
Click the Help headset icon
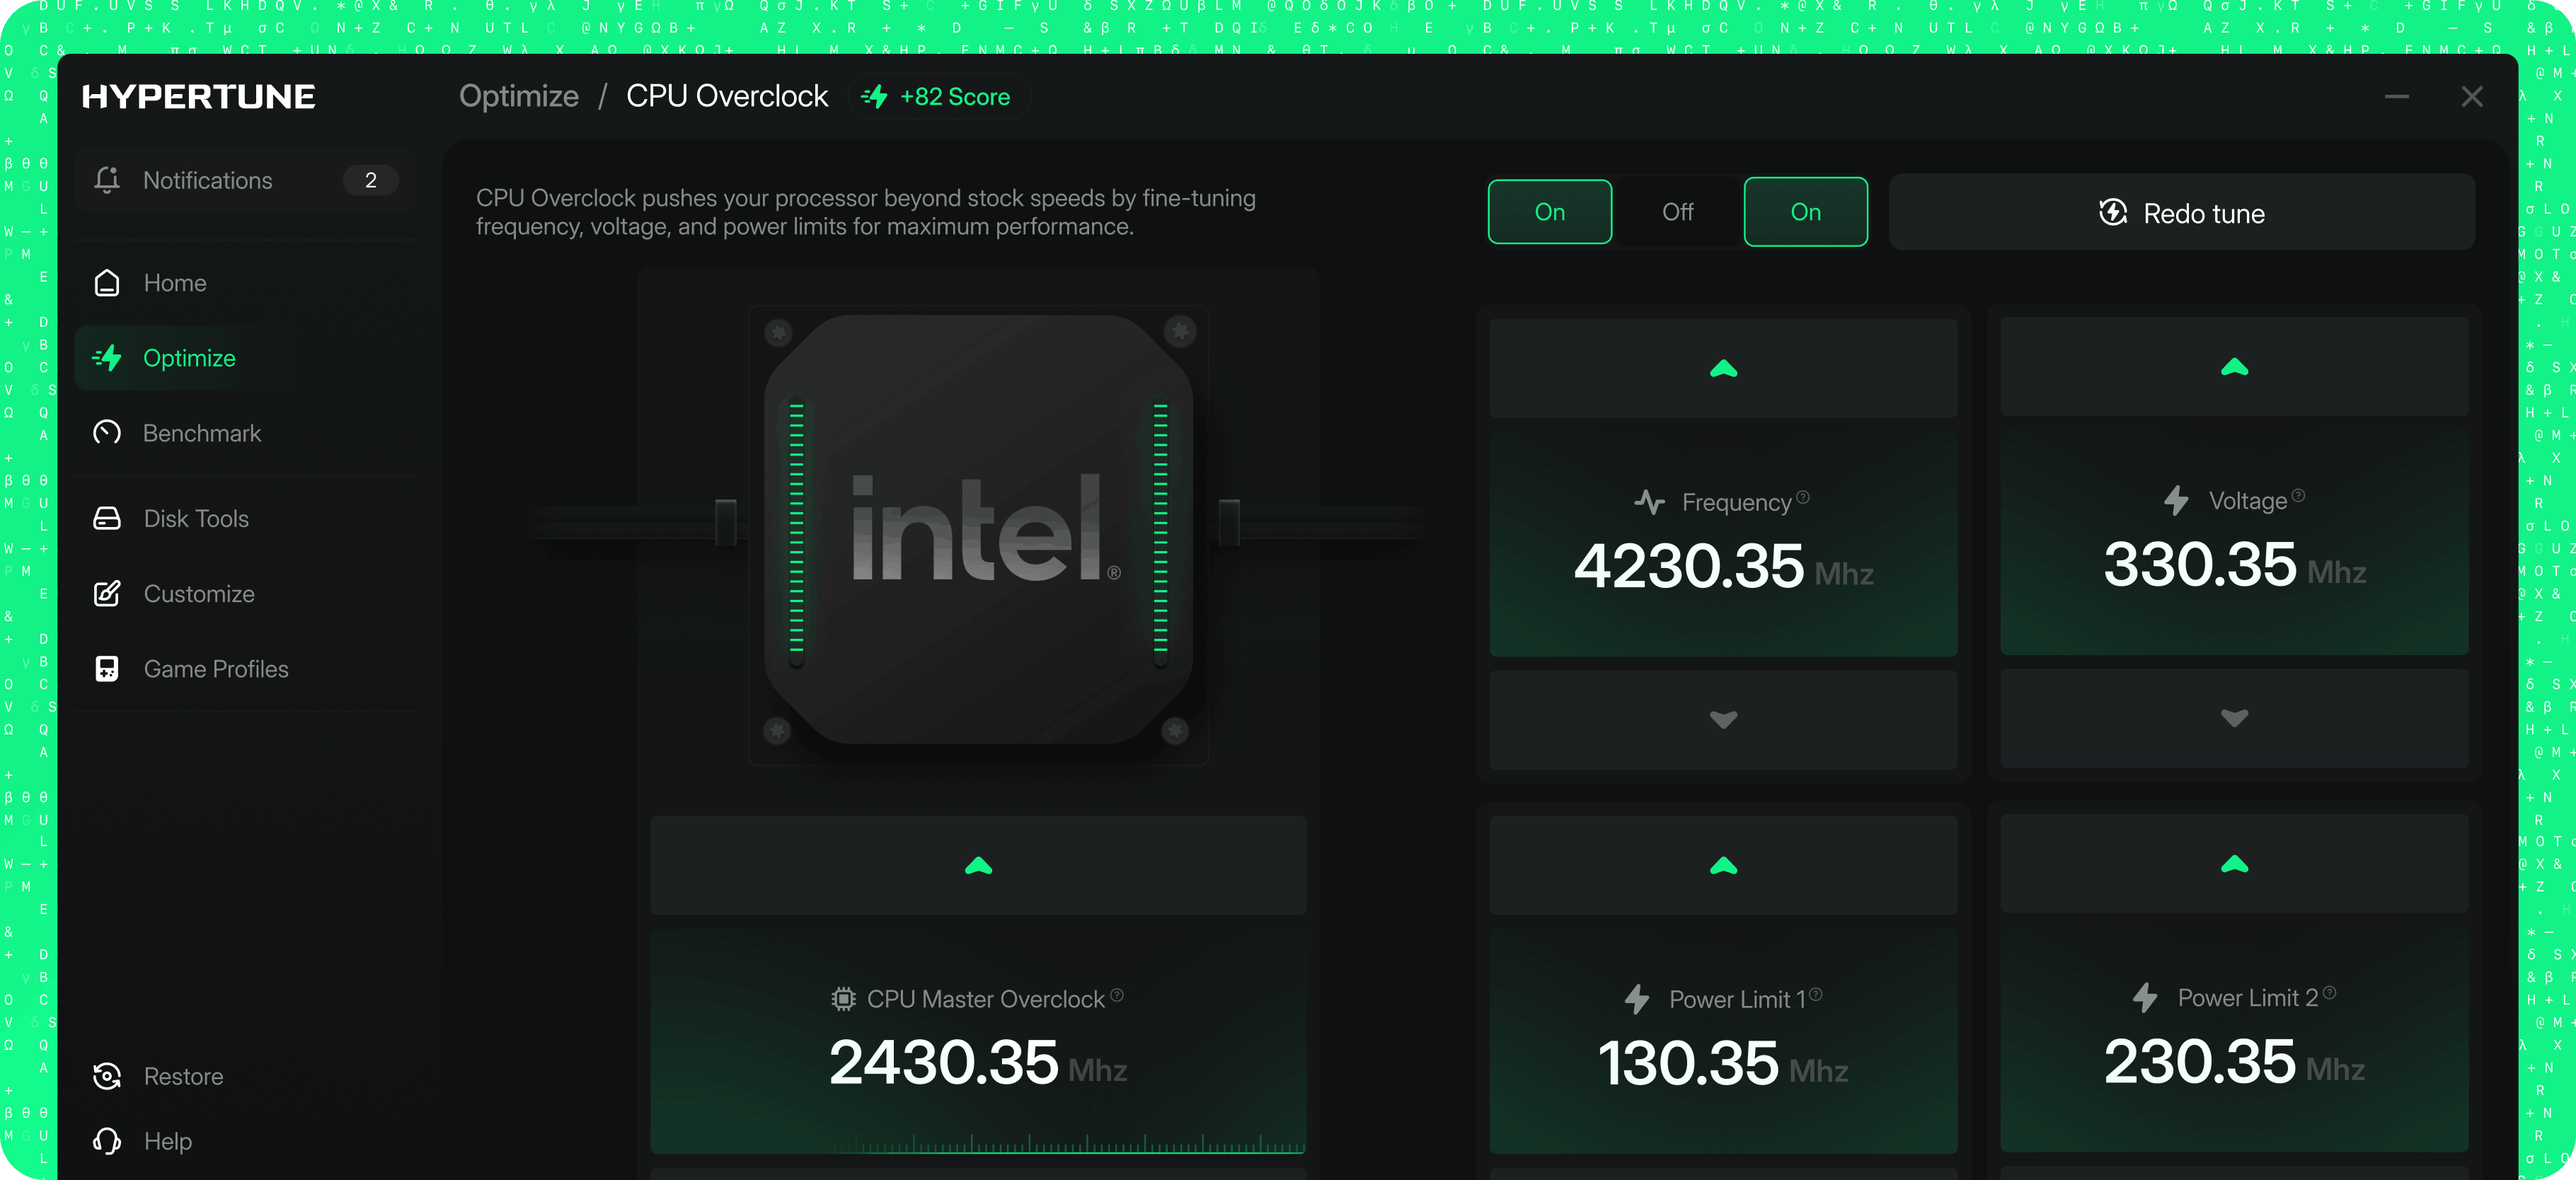(107, 1141)
